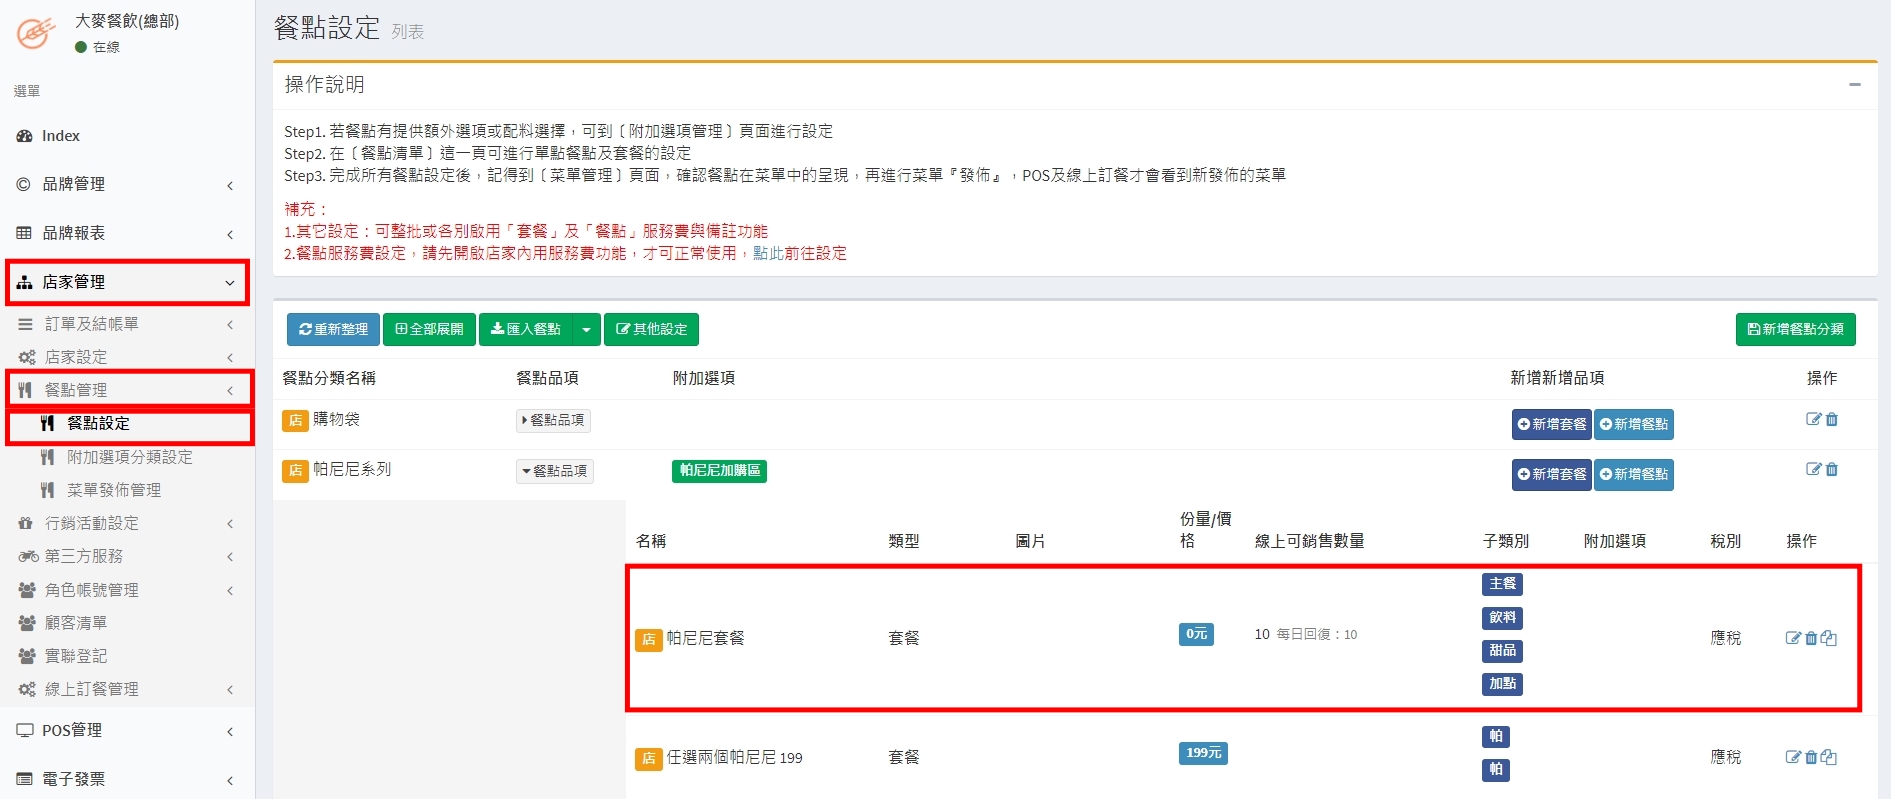Viewport: 1891px width, 799px height.
Task: Click the green 帕尼尼加購區 tag
Action: point(719,470)
